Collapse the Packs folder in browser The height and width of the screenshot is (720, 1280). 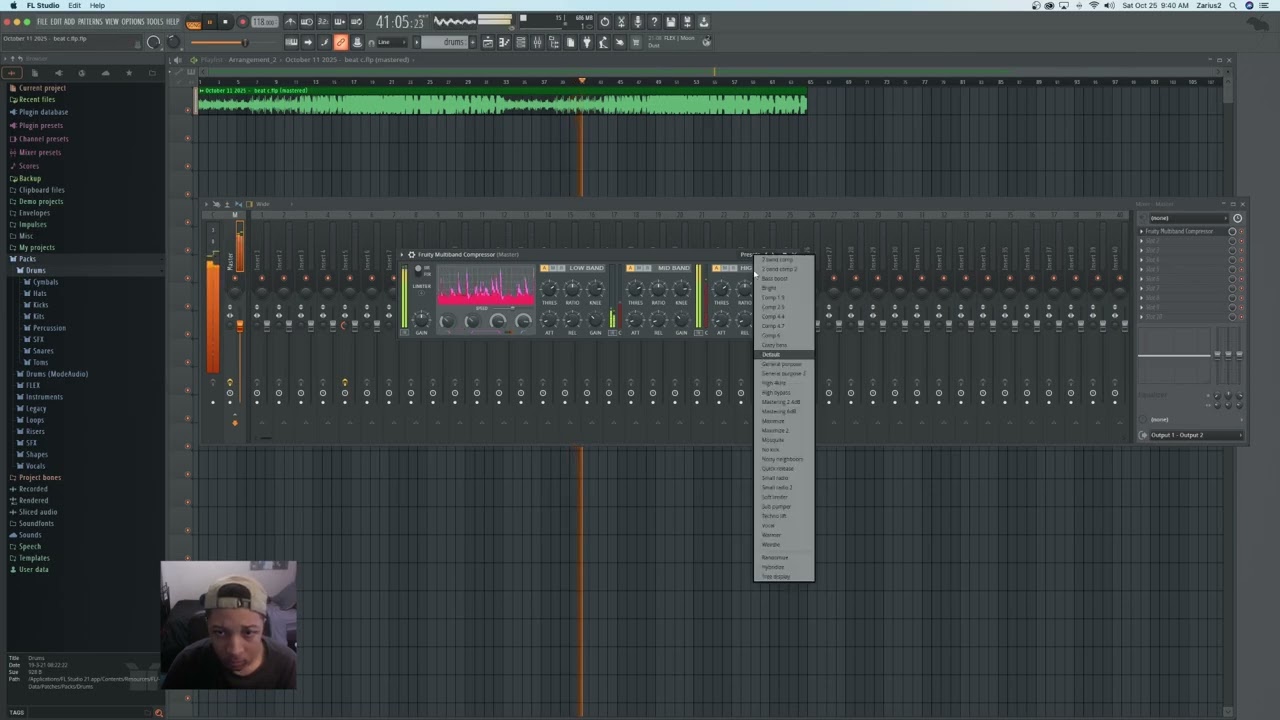pyautogui.click(x=28, y=259)
